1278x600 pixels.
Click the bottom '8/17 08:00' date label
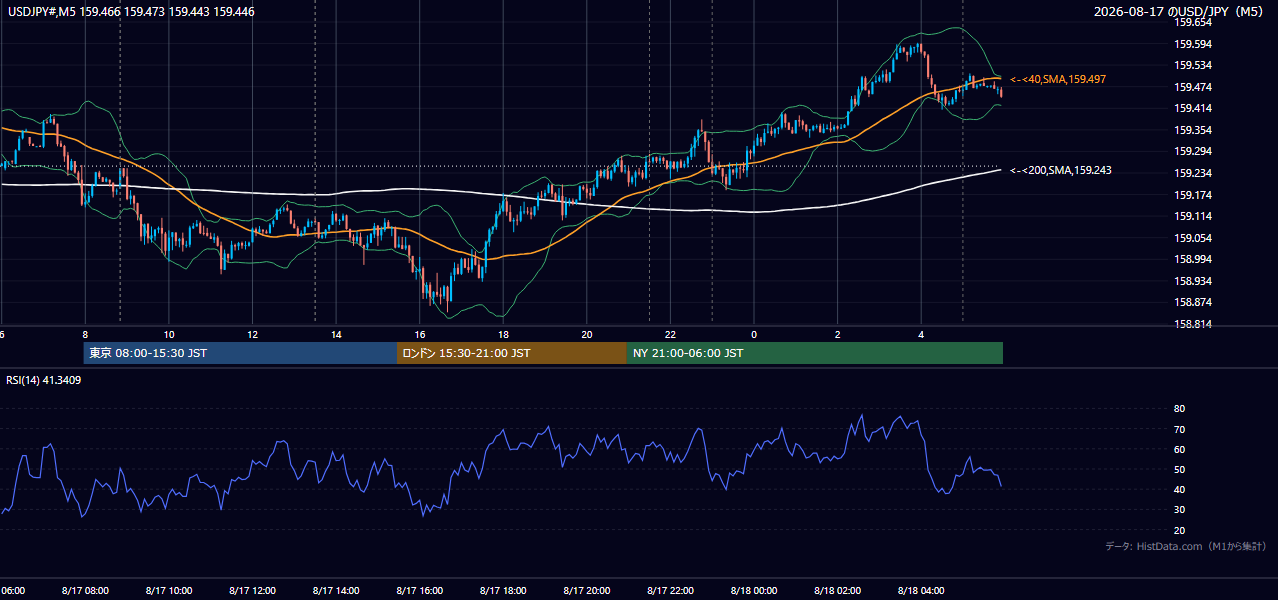tap(85, 590)
